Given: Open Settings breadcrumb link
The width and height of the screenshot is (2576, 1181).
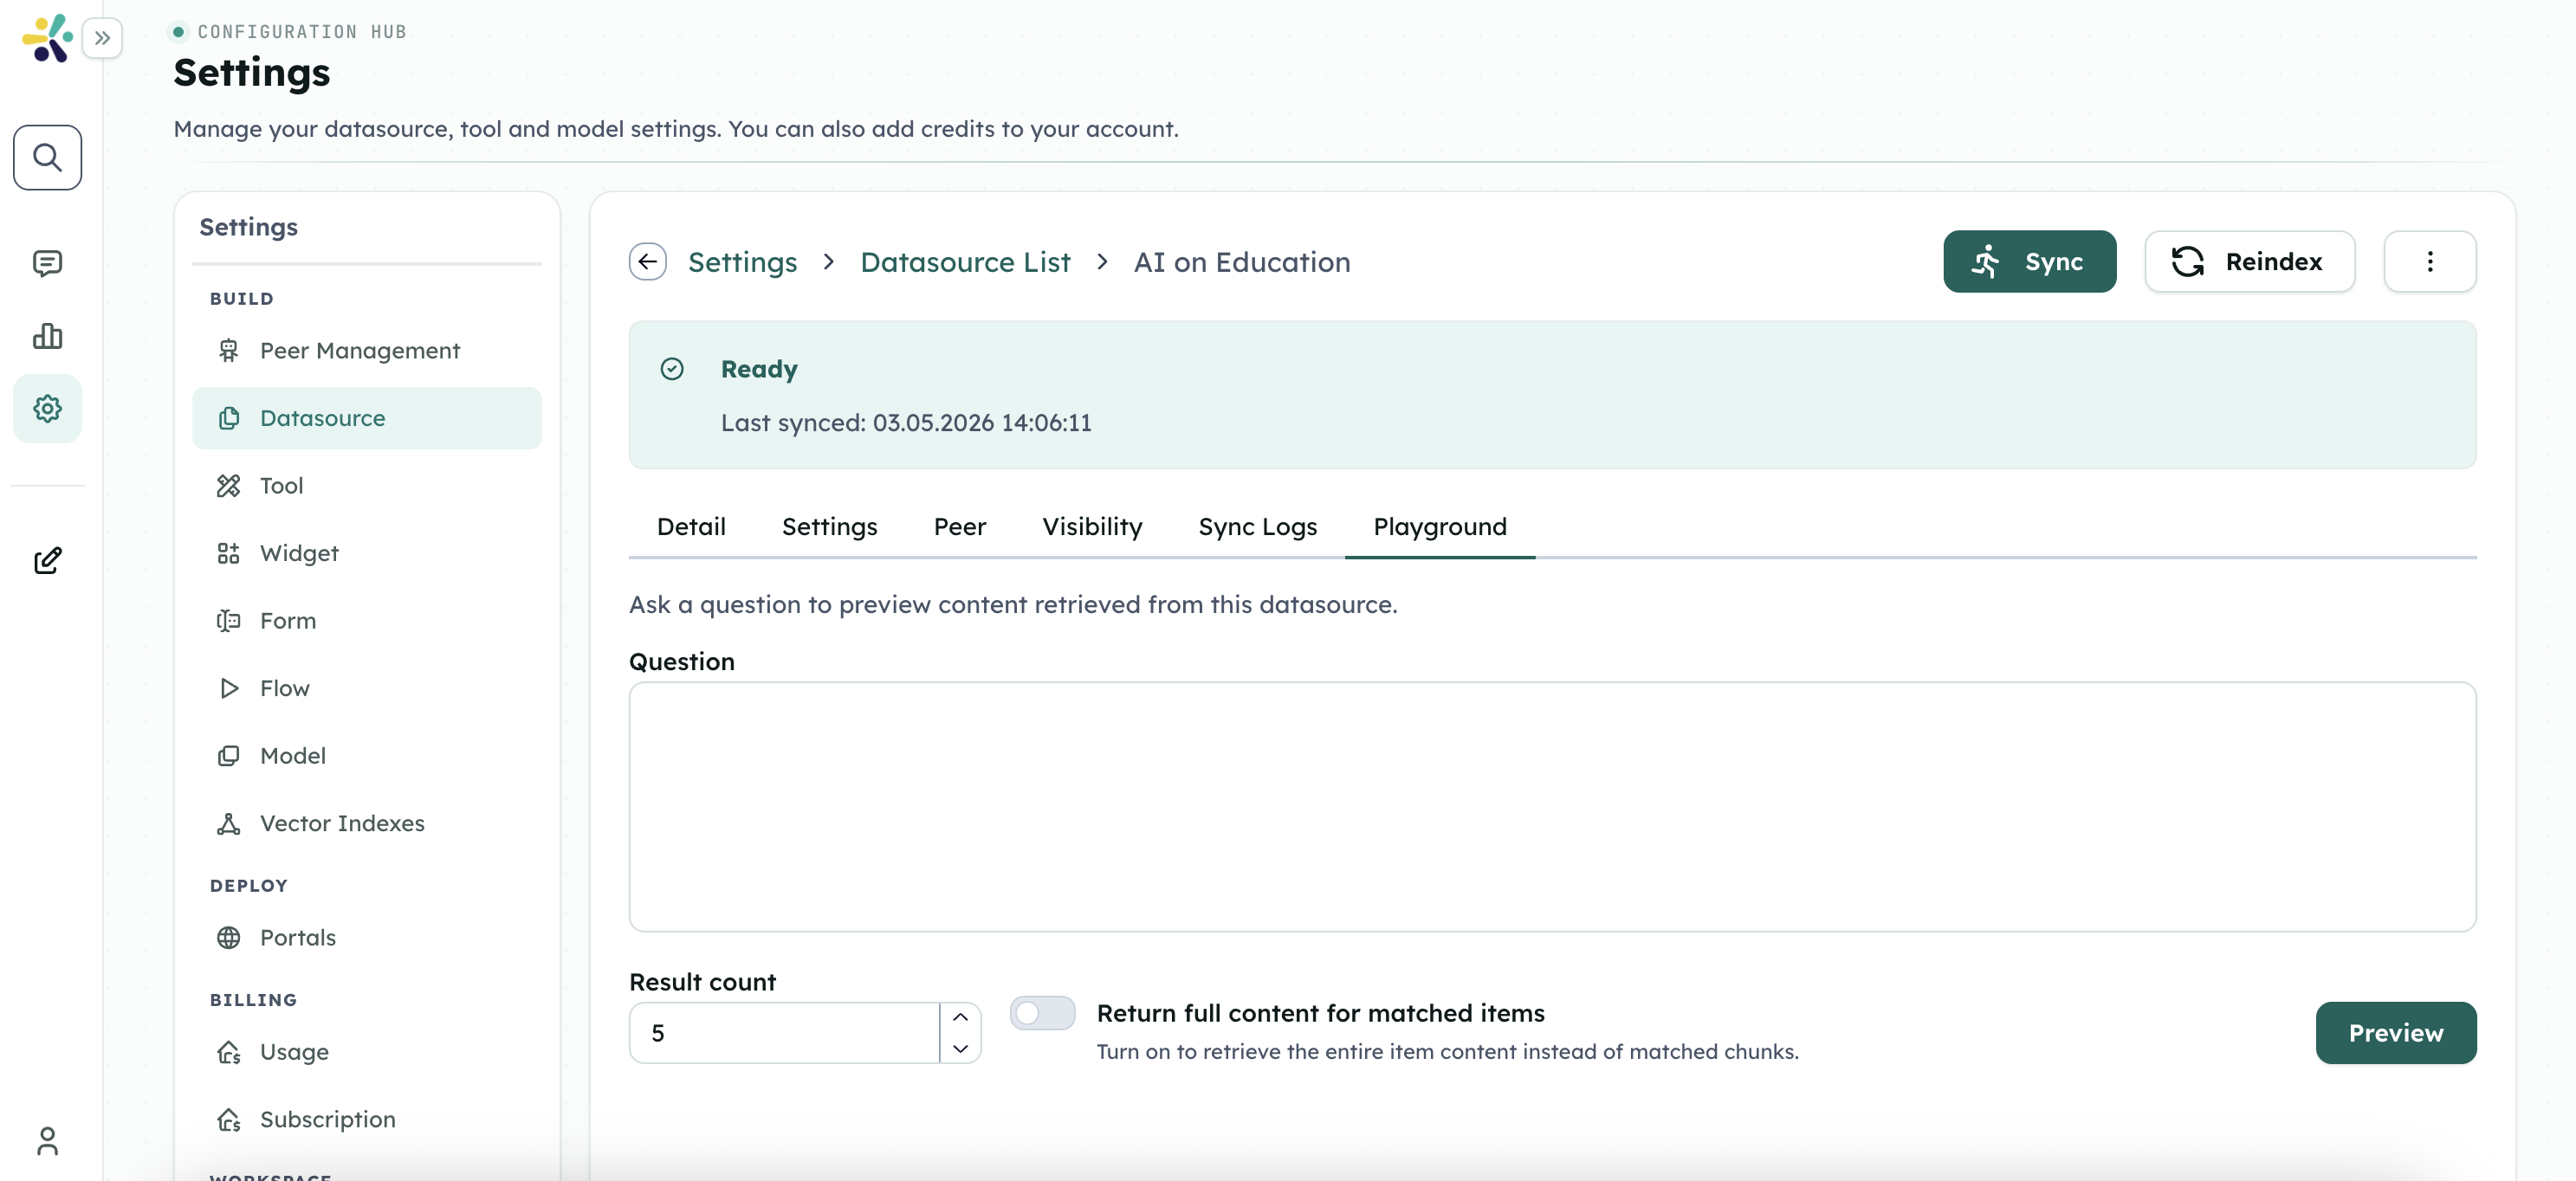Looking at the screenshot, I should tap(742, 262).
